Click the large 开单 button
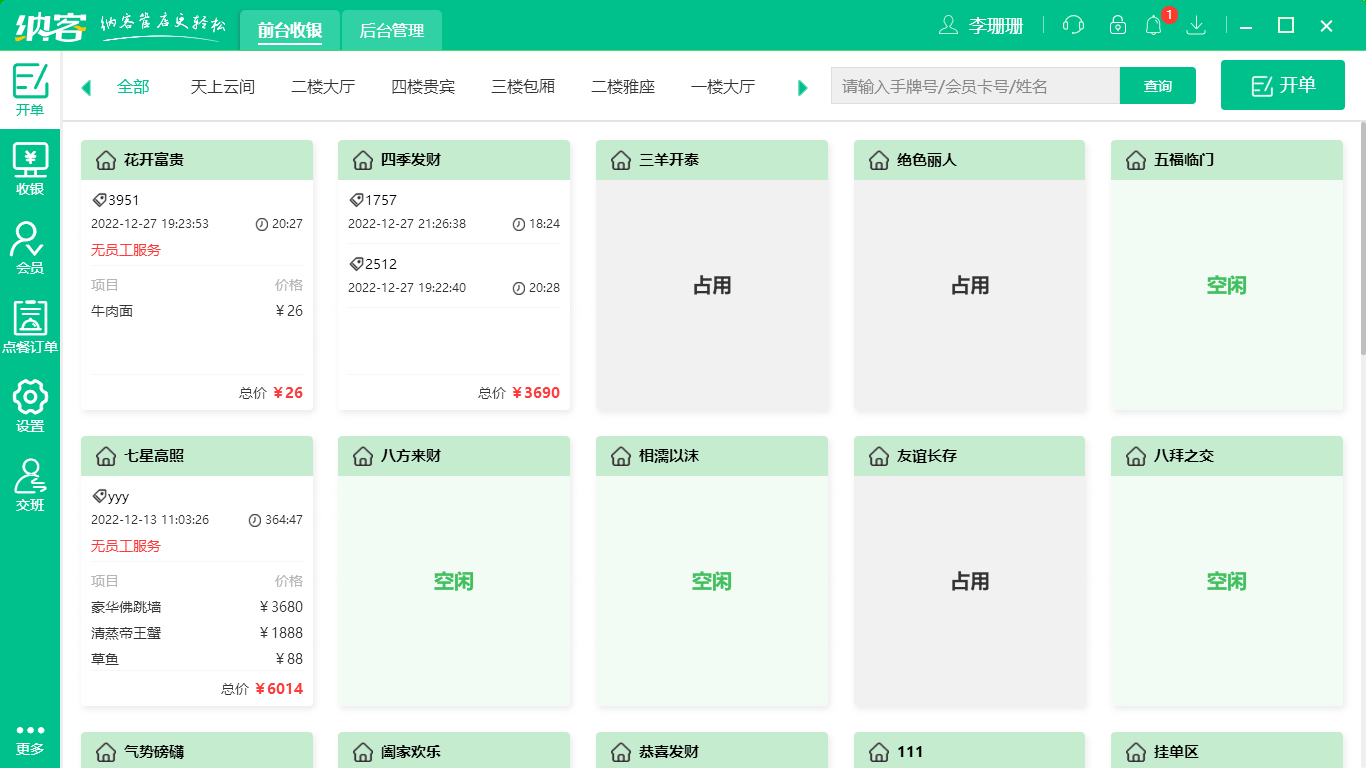 (1284, 85)
